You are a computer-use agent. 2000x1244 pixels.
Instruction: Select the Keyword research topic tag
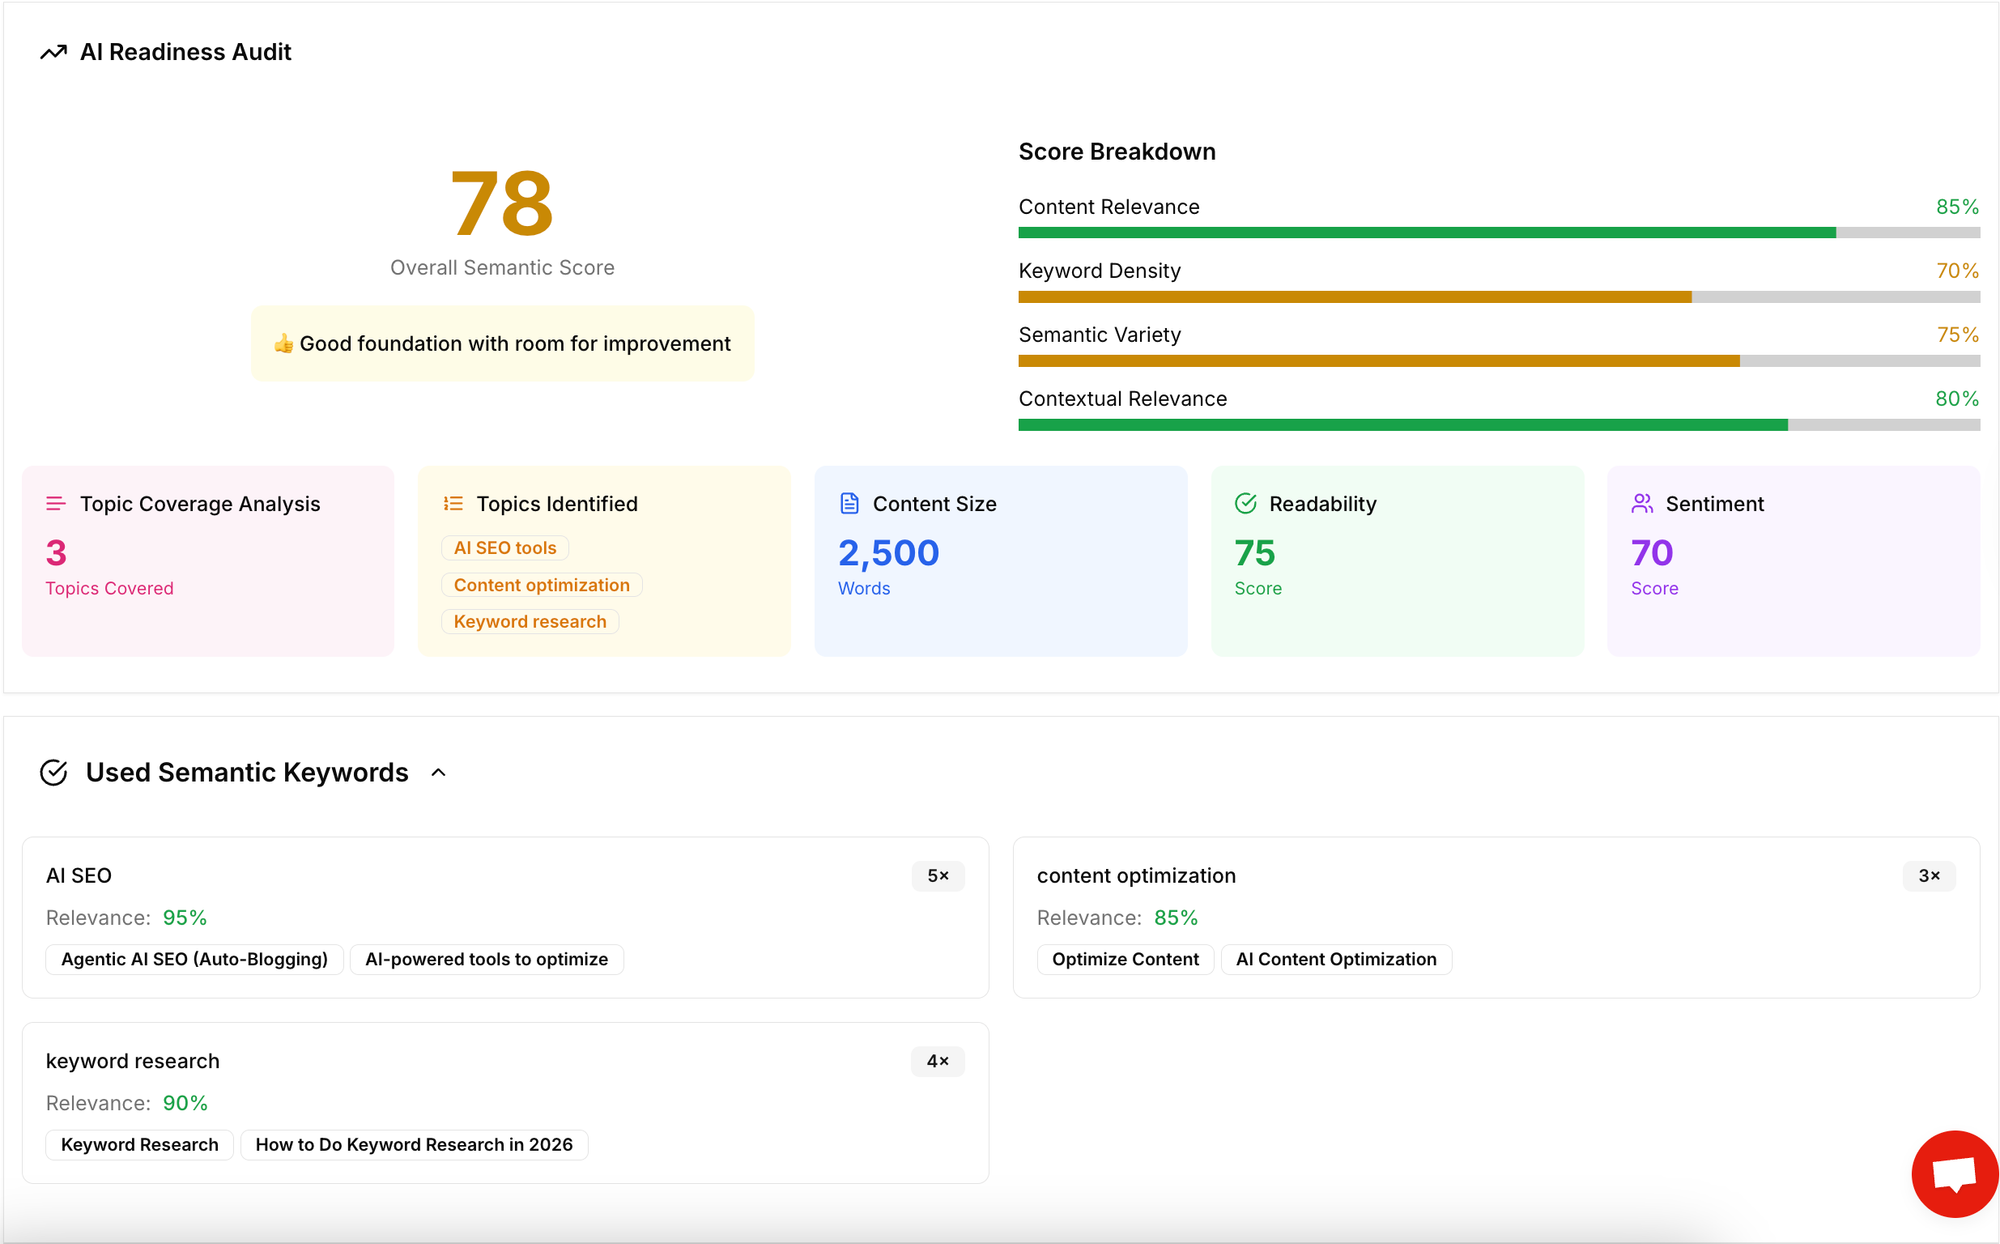(530, 622)
